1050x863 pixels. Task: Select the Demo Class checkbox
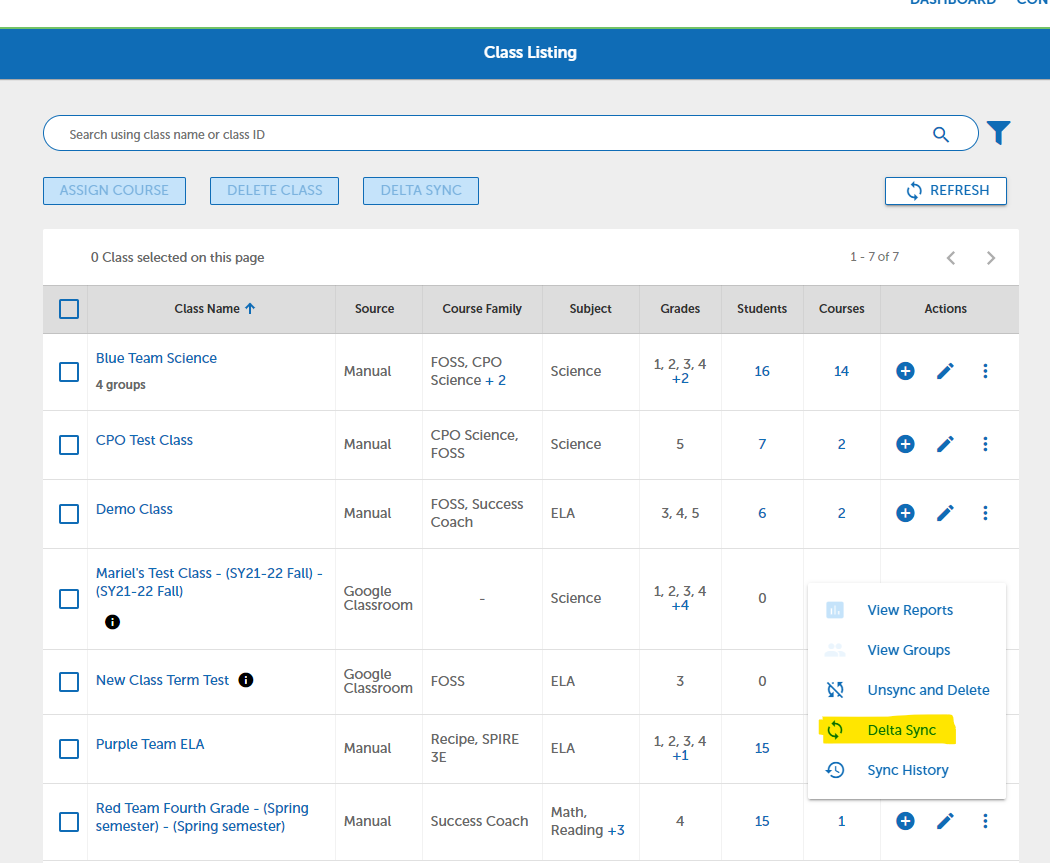[x=69, y=514]
